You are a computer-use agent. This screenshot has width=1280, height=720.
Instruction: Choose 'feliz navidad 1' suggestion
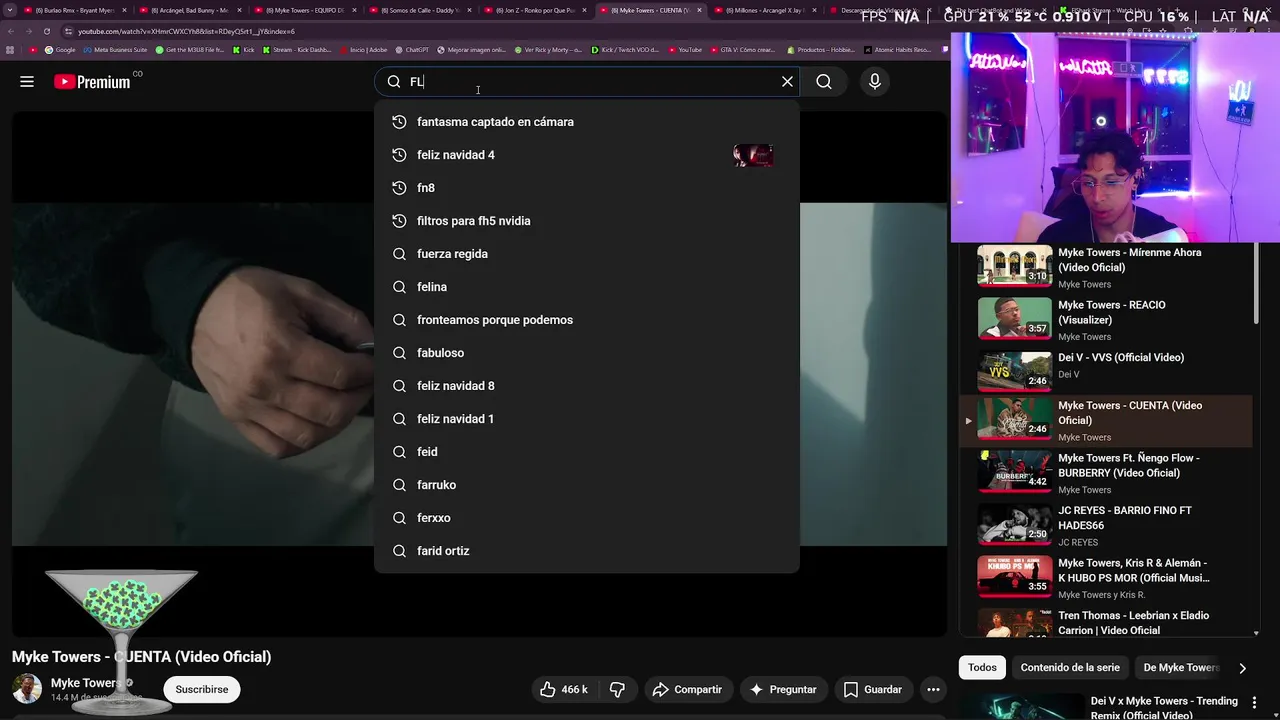[587, 419]
